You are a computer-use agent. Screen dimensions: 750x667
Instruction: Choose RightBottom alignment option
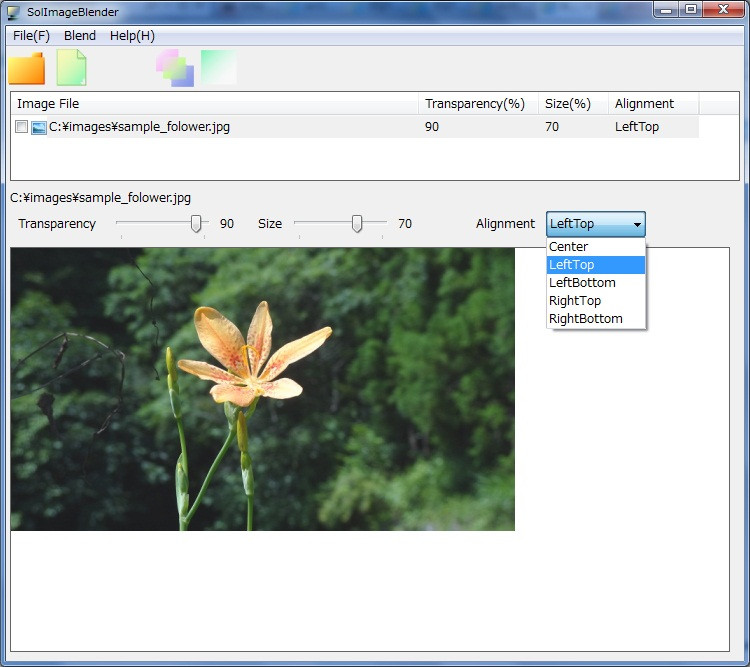596,319
